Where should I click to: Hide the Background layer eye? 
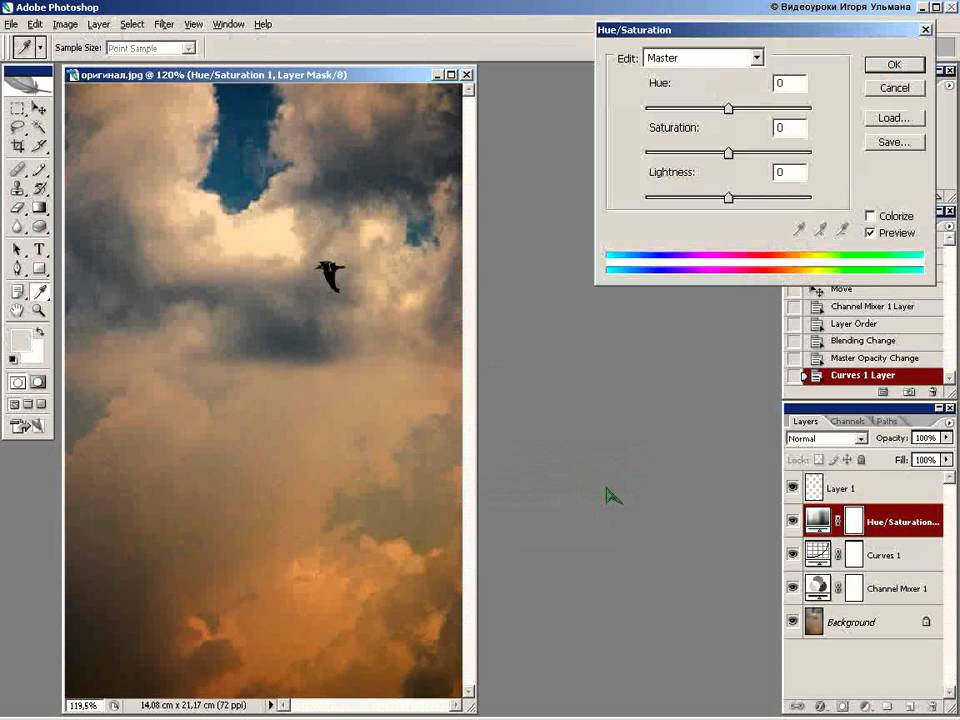pyautogui.click(x=793, y=621)
